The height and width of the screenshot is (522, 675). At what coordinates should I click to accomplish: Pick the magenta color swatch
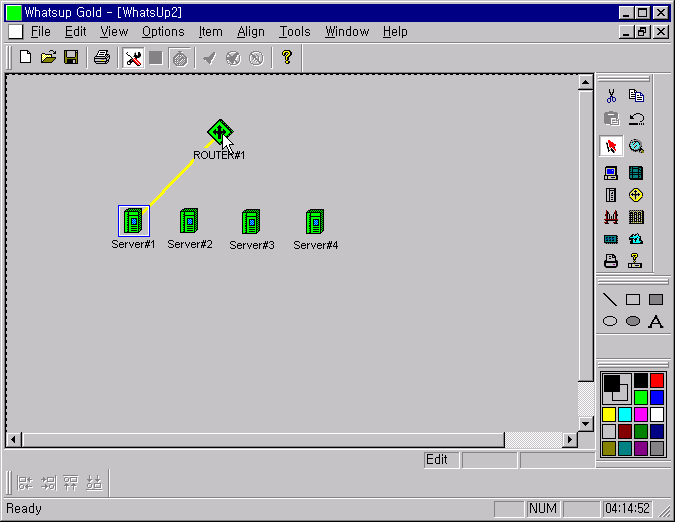(641, 414)
